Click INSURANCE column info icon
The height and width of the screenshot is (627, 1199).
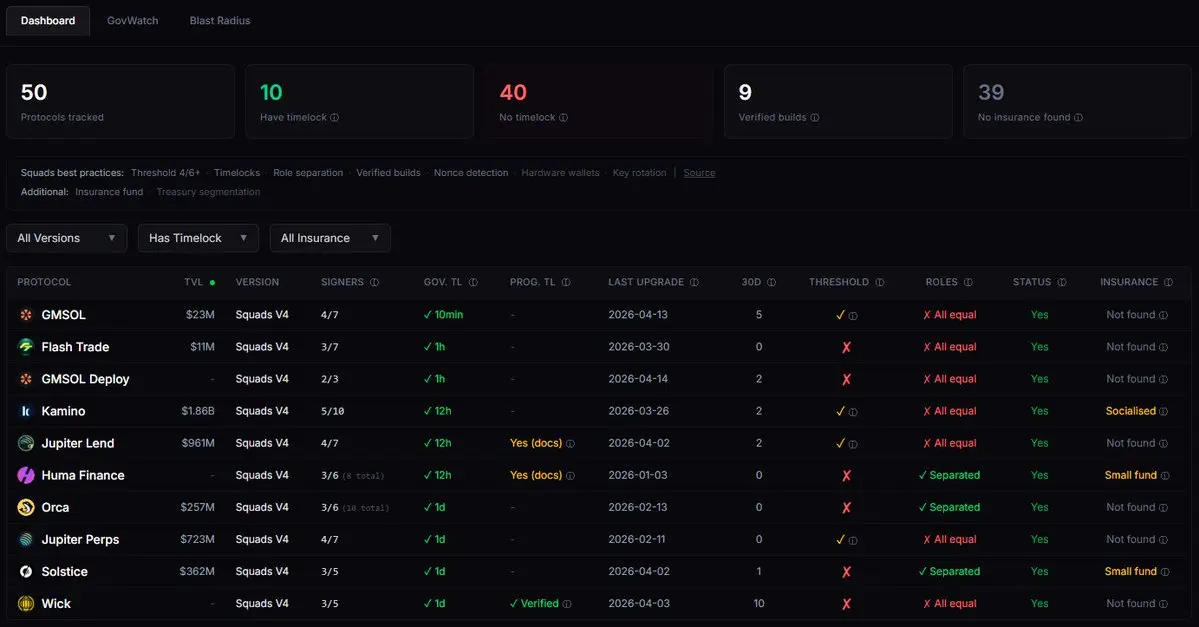[x=1168, y=282]
